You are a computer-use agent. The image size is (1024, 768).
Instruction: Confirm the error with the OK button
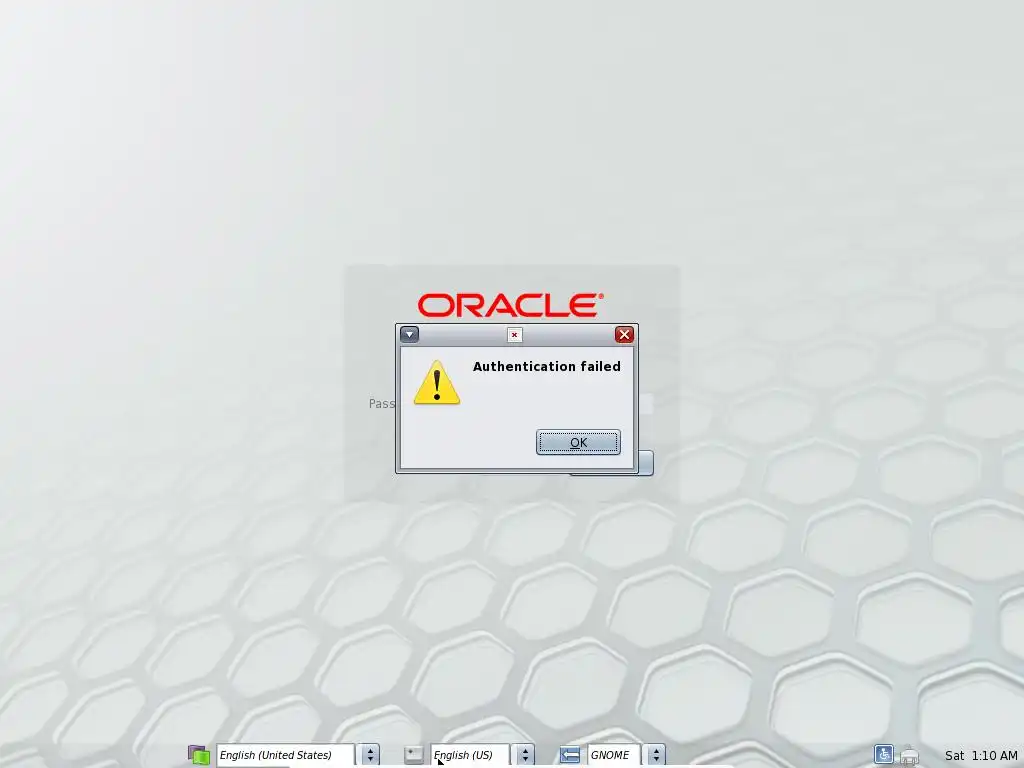[578, 442]
